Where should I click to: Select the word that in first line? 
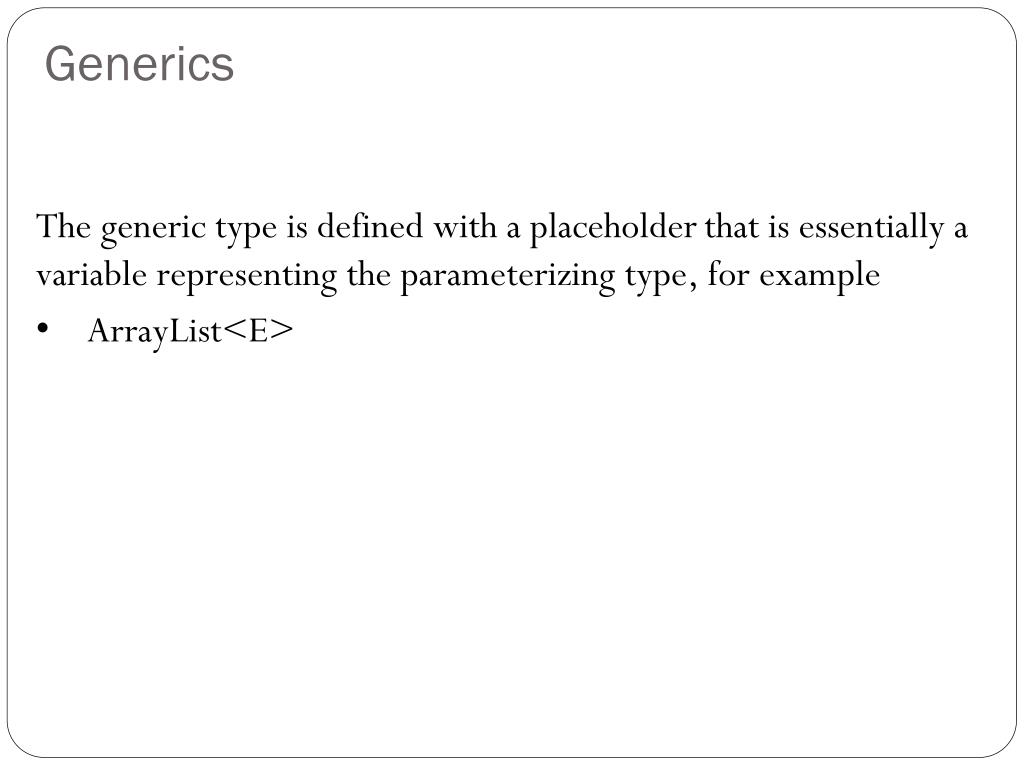pyautogui.click(x=731, y=226)
